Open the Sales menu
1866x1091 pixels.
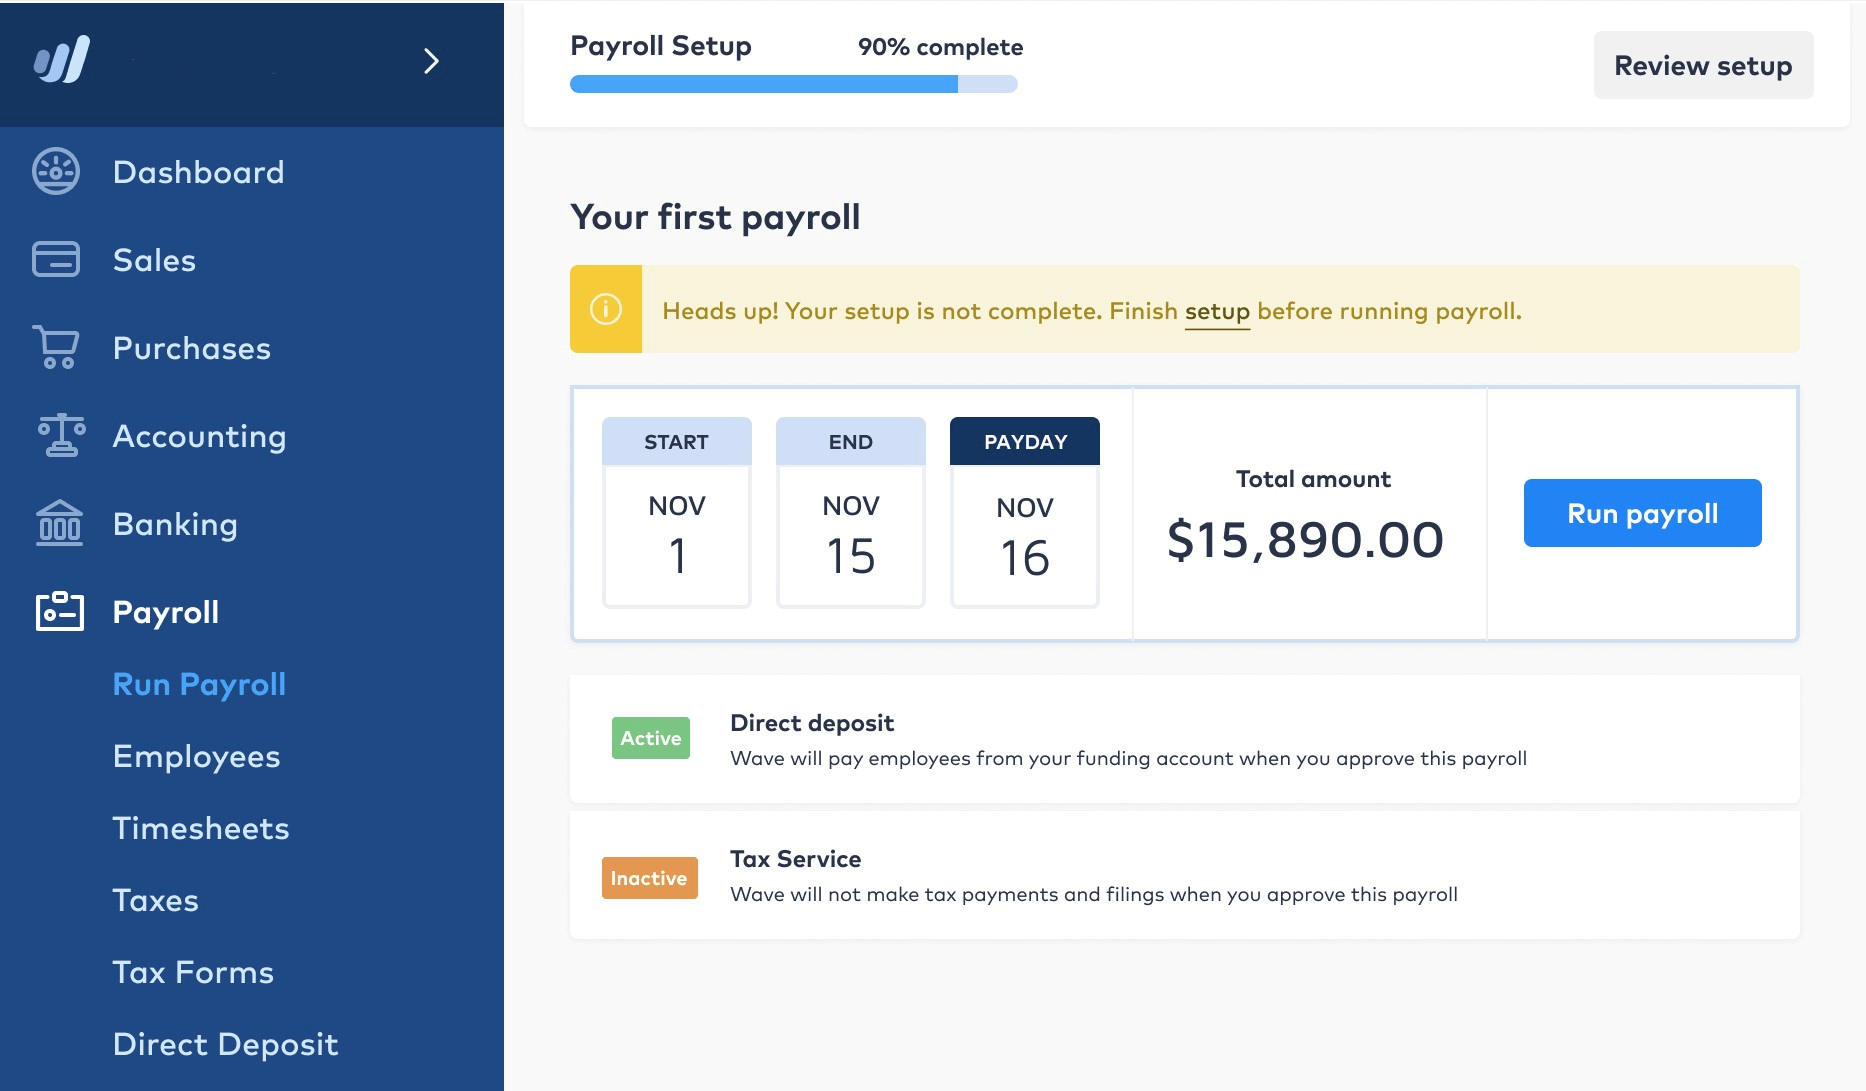(154, 260)
